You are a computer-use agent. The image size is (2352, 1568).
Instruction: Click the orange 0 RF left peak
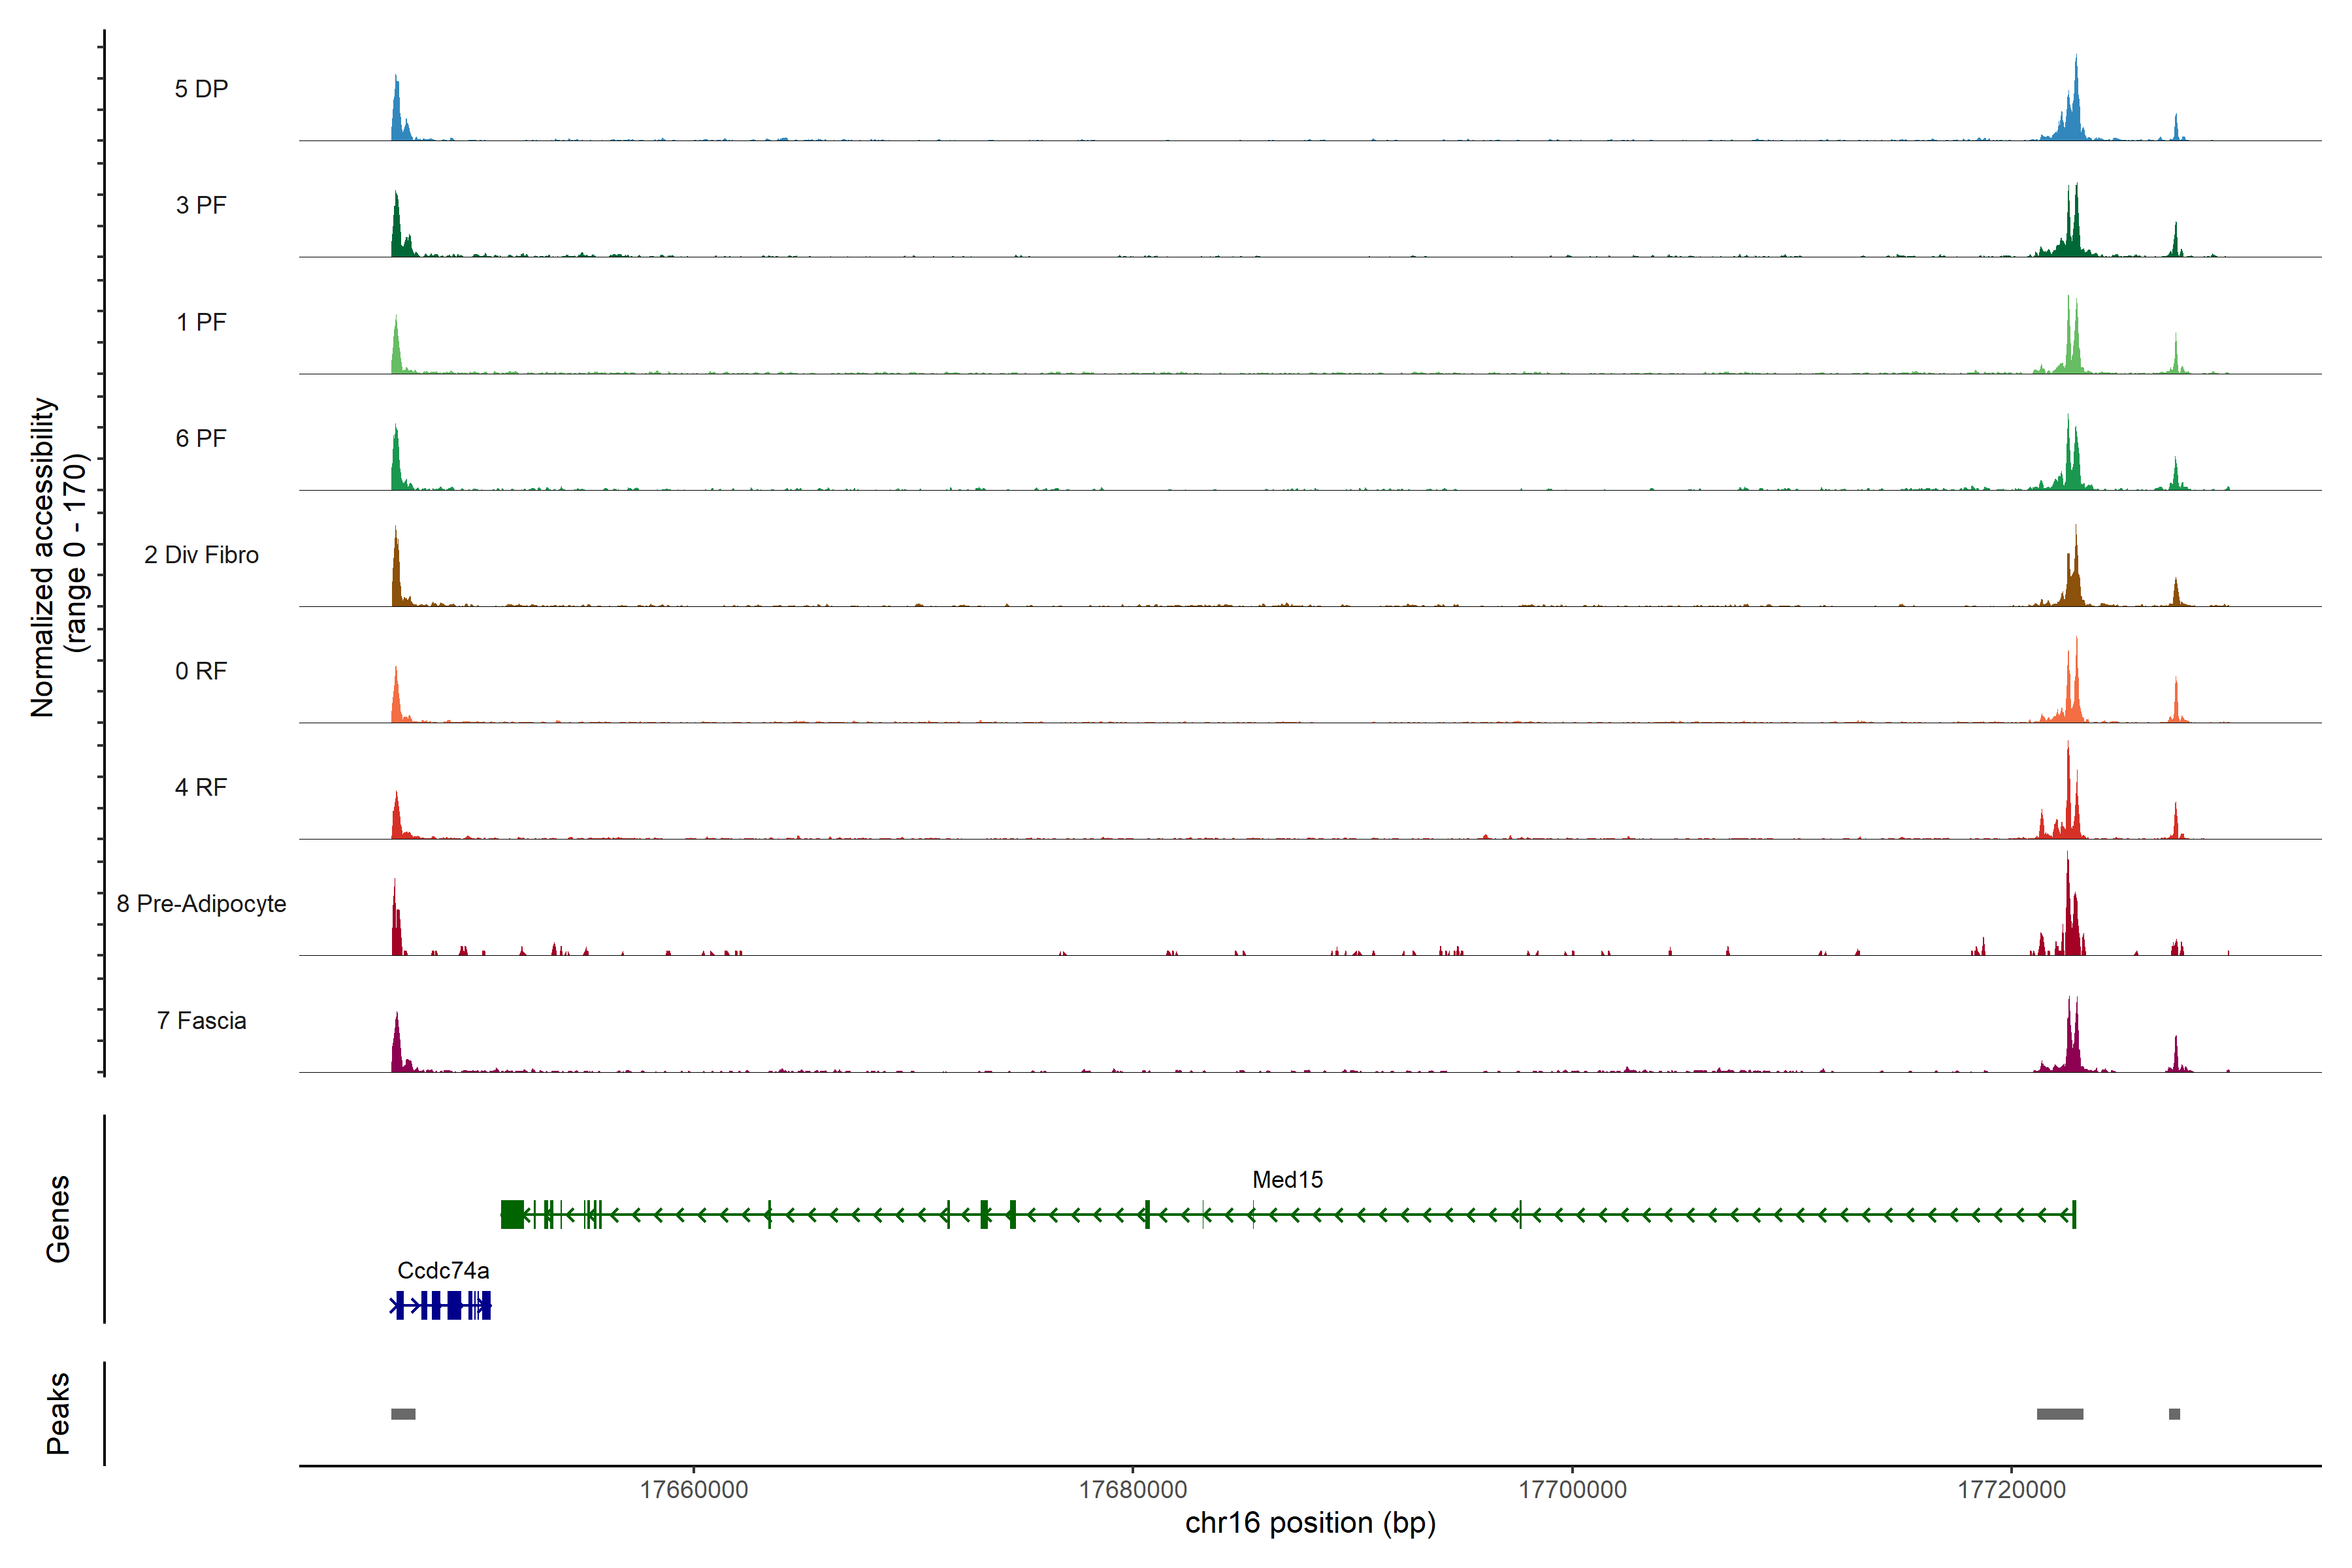(x=396, y=700)
